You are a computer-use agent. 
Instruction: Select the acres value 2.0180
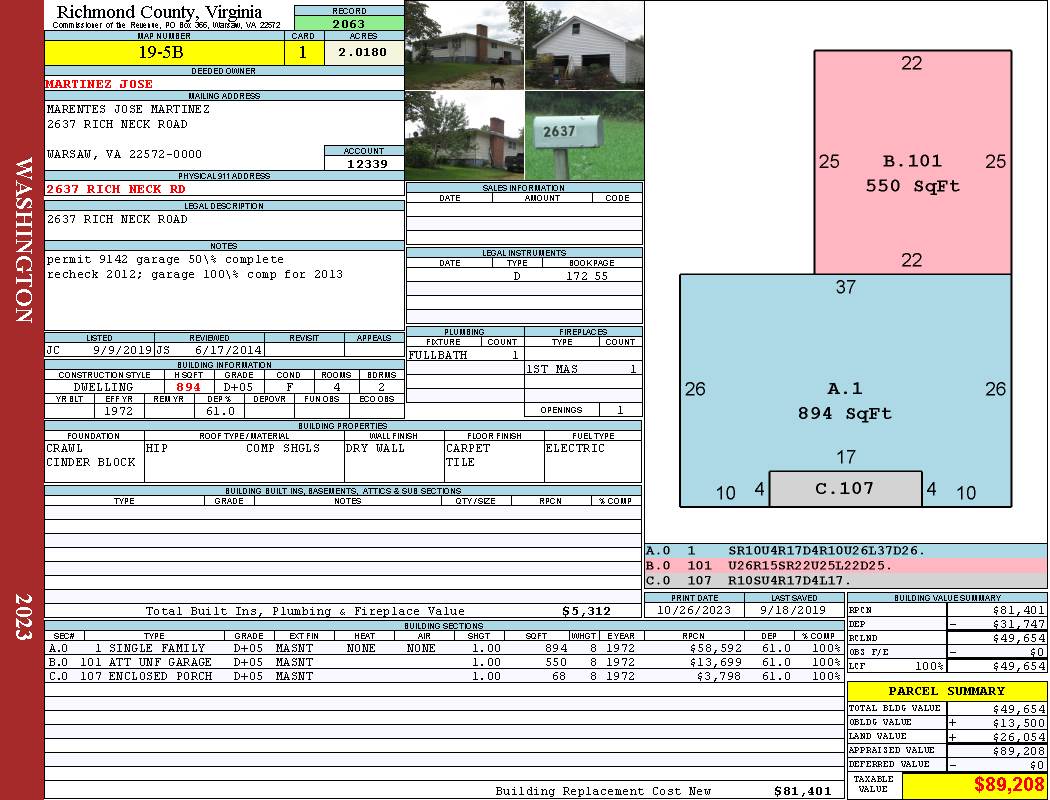point(364,52)
